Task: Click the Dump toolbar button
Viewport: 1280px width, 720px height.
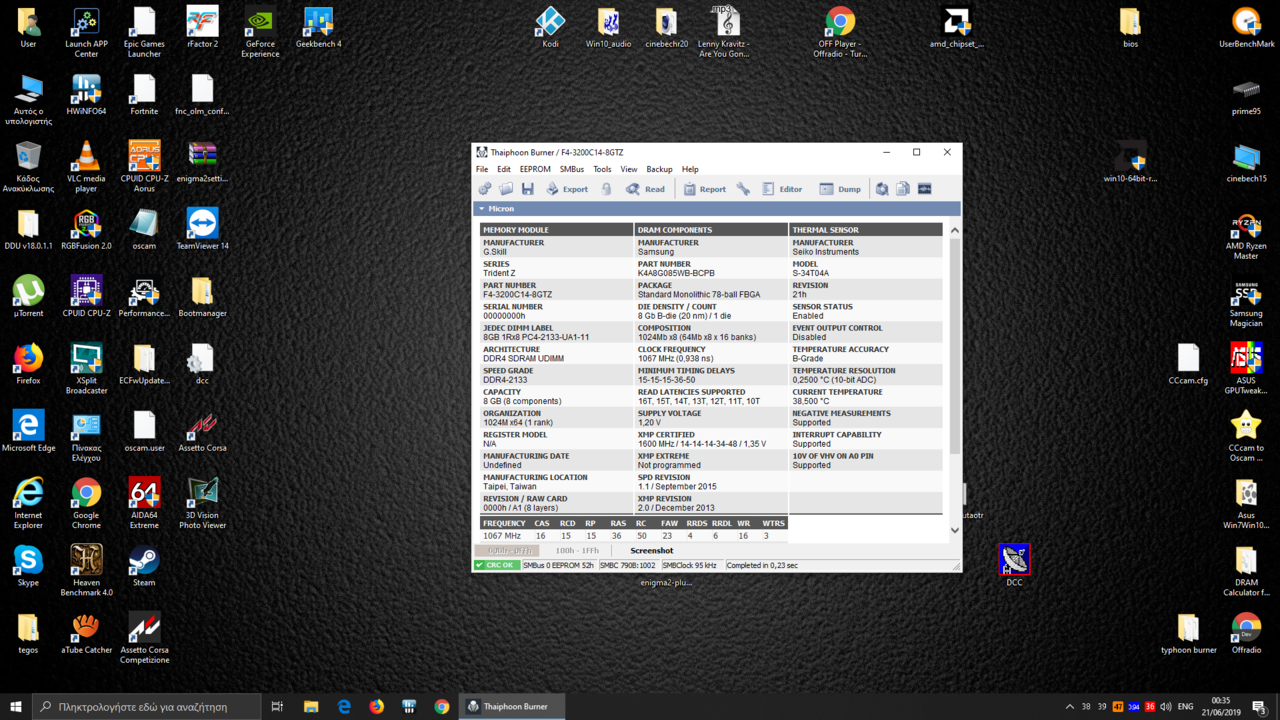Action: (x=840, y=189)
